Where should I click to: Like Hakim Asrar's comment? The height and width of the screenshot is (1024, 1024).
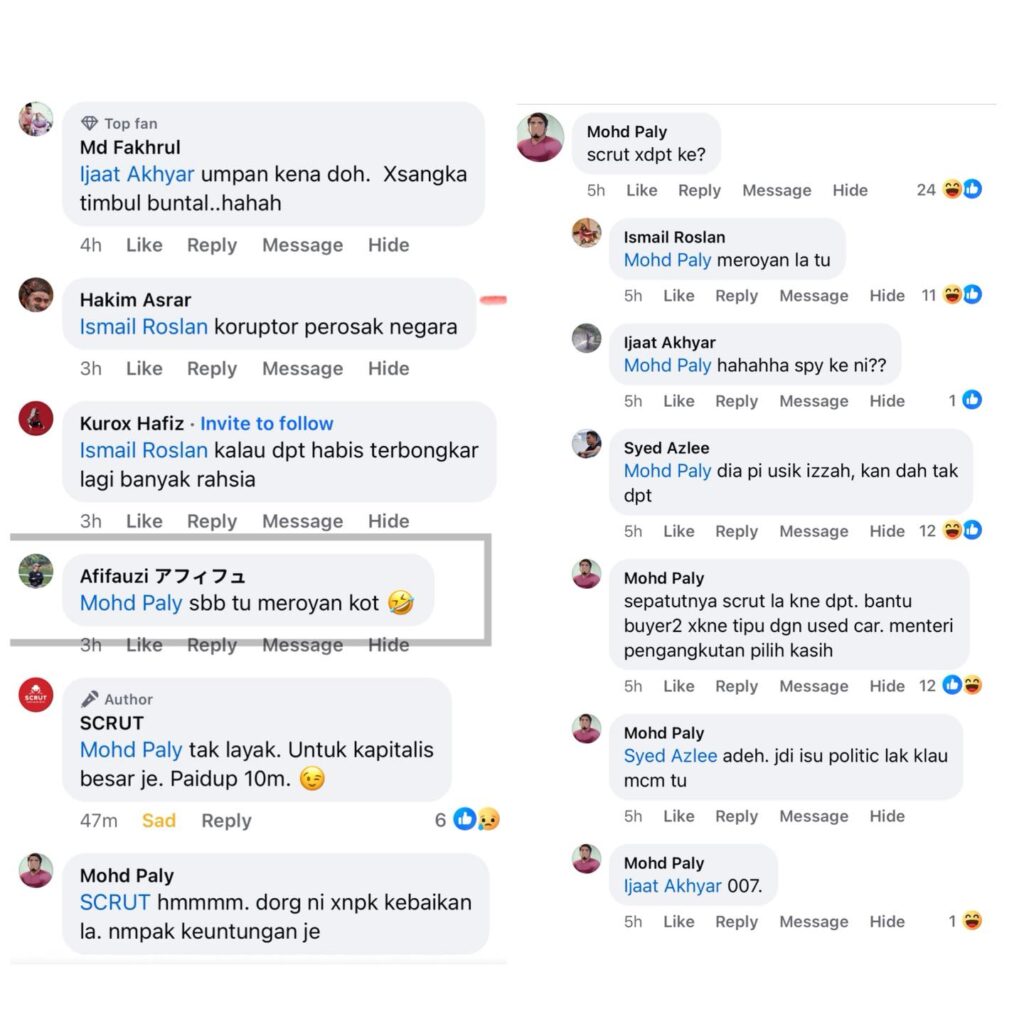[144, 368]
